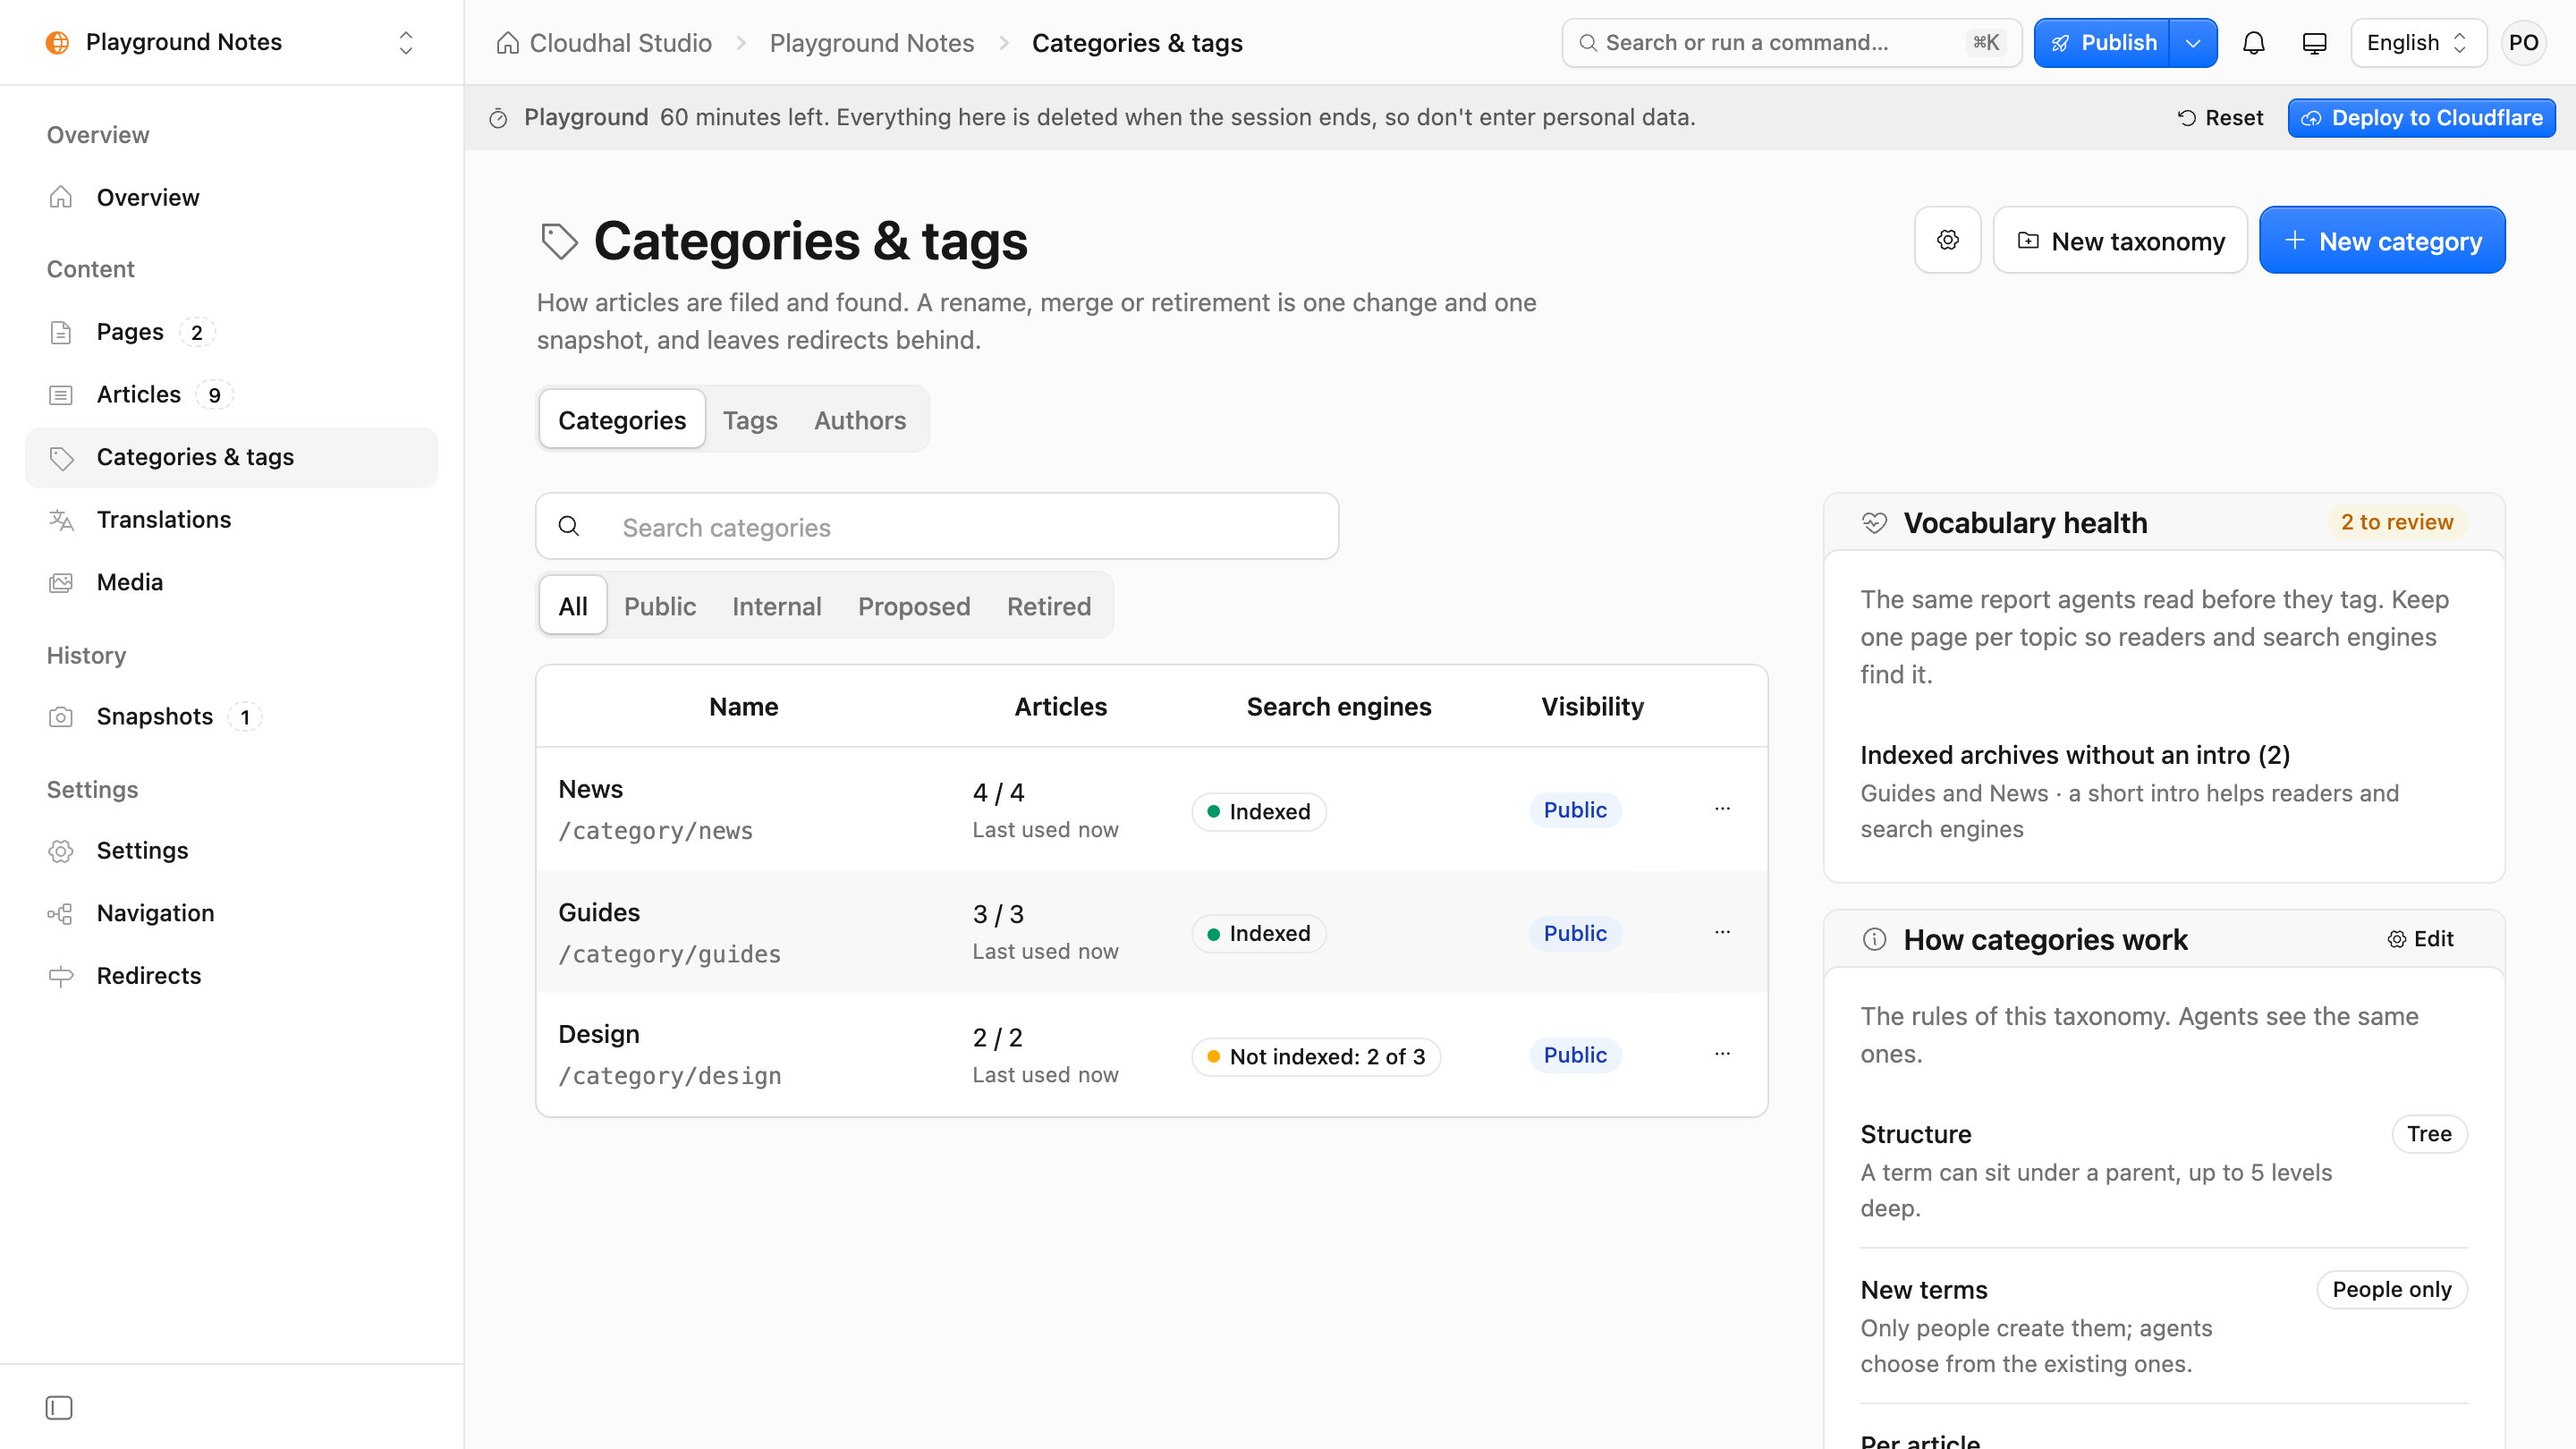The width and height of the screenshot is (2576, 1449).
Task: Click the Vocabulary health heart icon
Action: pyautogui.click(x=1874, y=522)
